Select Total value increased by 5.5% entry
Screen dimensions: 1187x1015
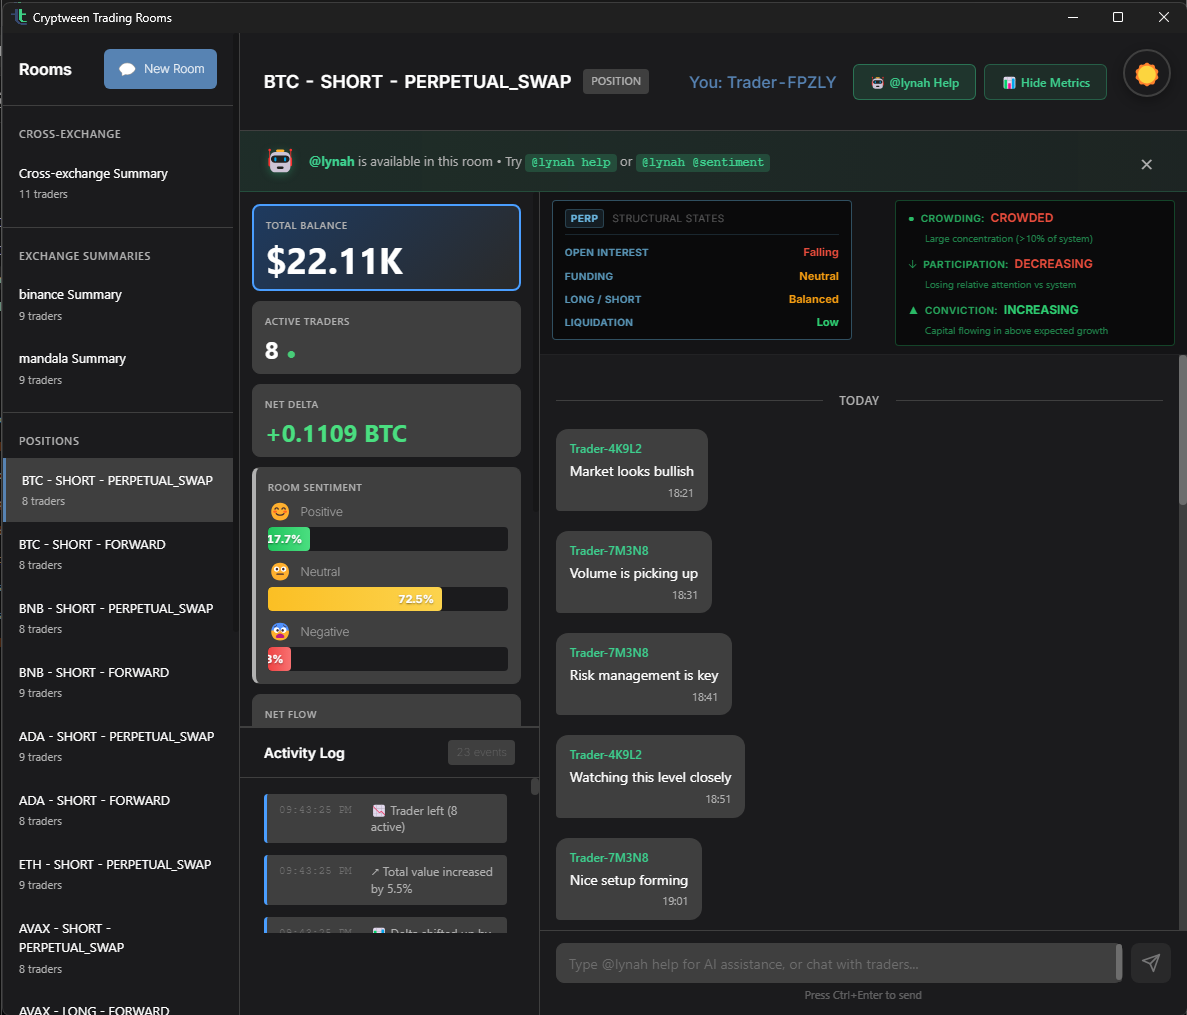tap(385, 880)
